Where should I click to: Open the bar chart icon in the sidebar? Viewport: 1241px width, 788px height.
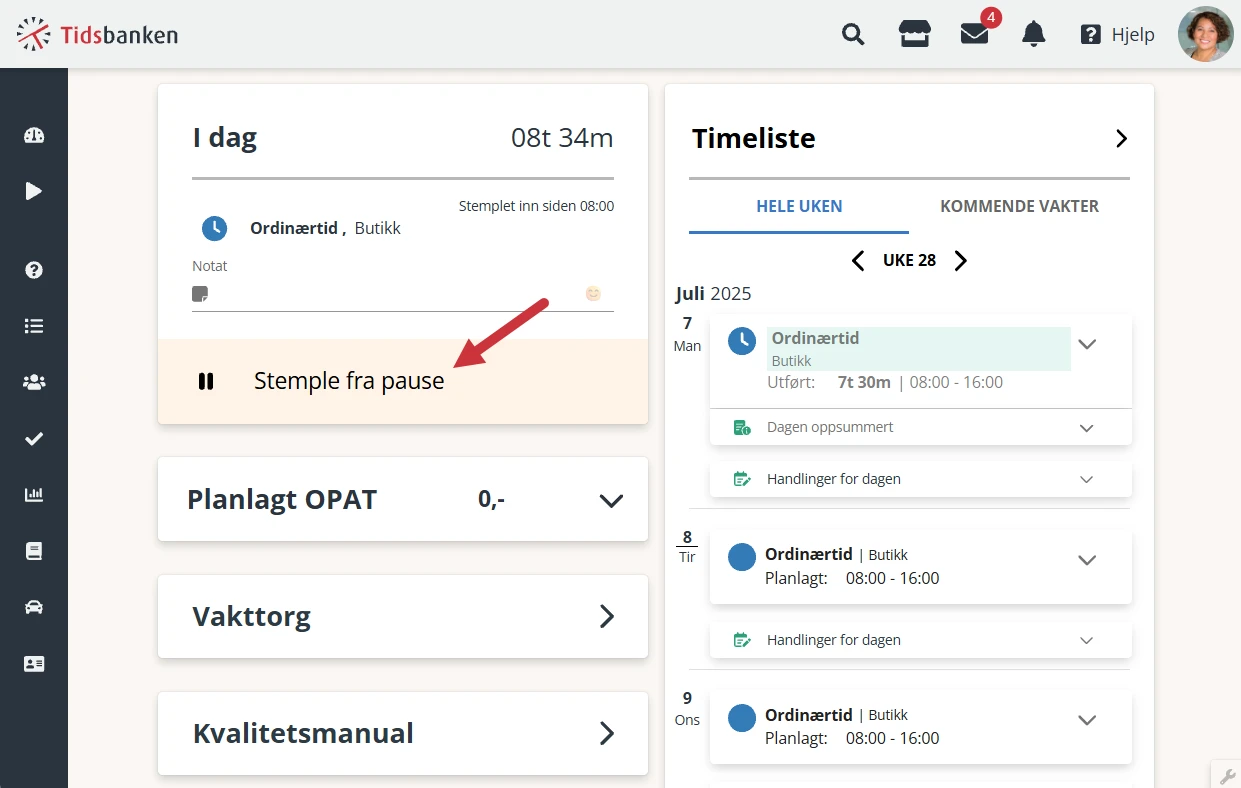click(x=34, y=494)
